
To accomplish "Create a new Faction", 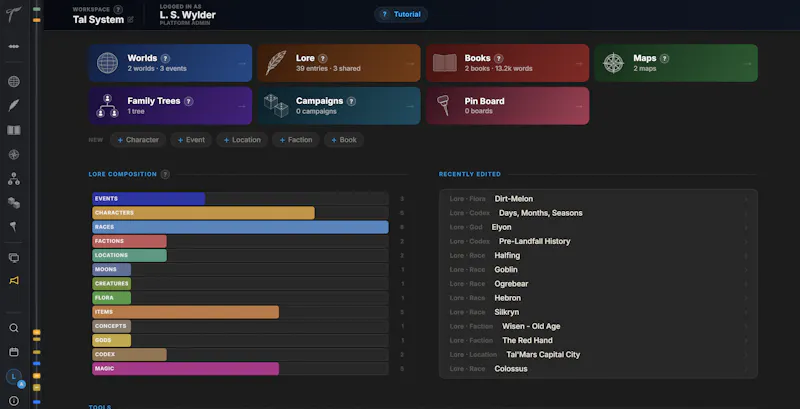I will coord(295,140).
